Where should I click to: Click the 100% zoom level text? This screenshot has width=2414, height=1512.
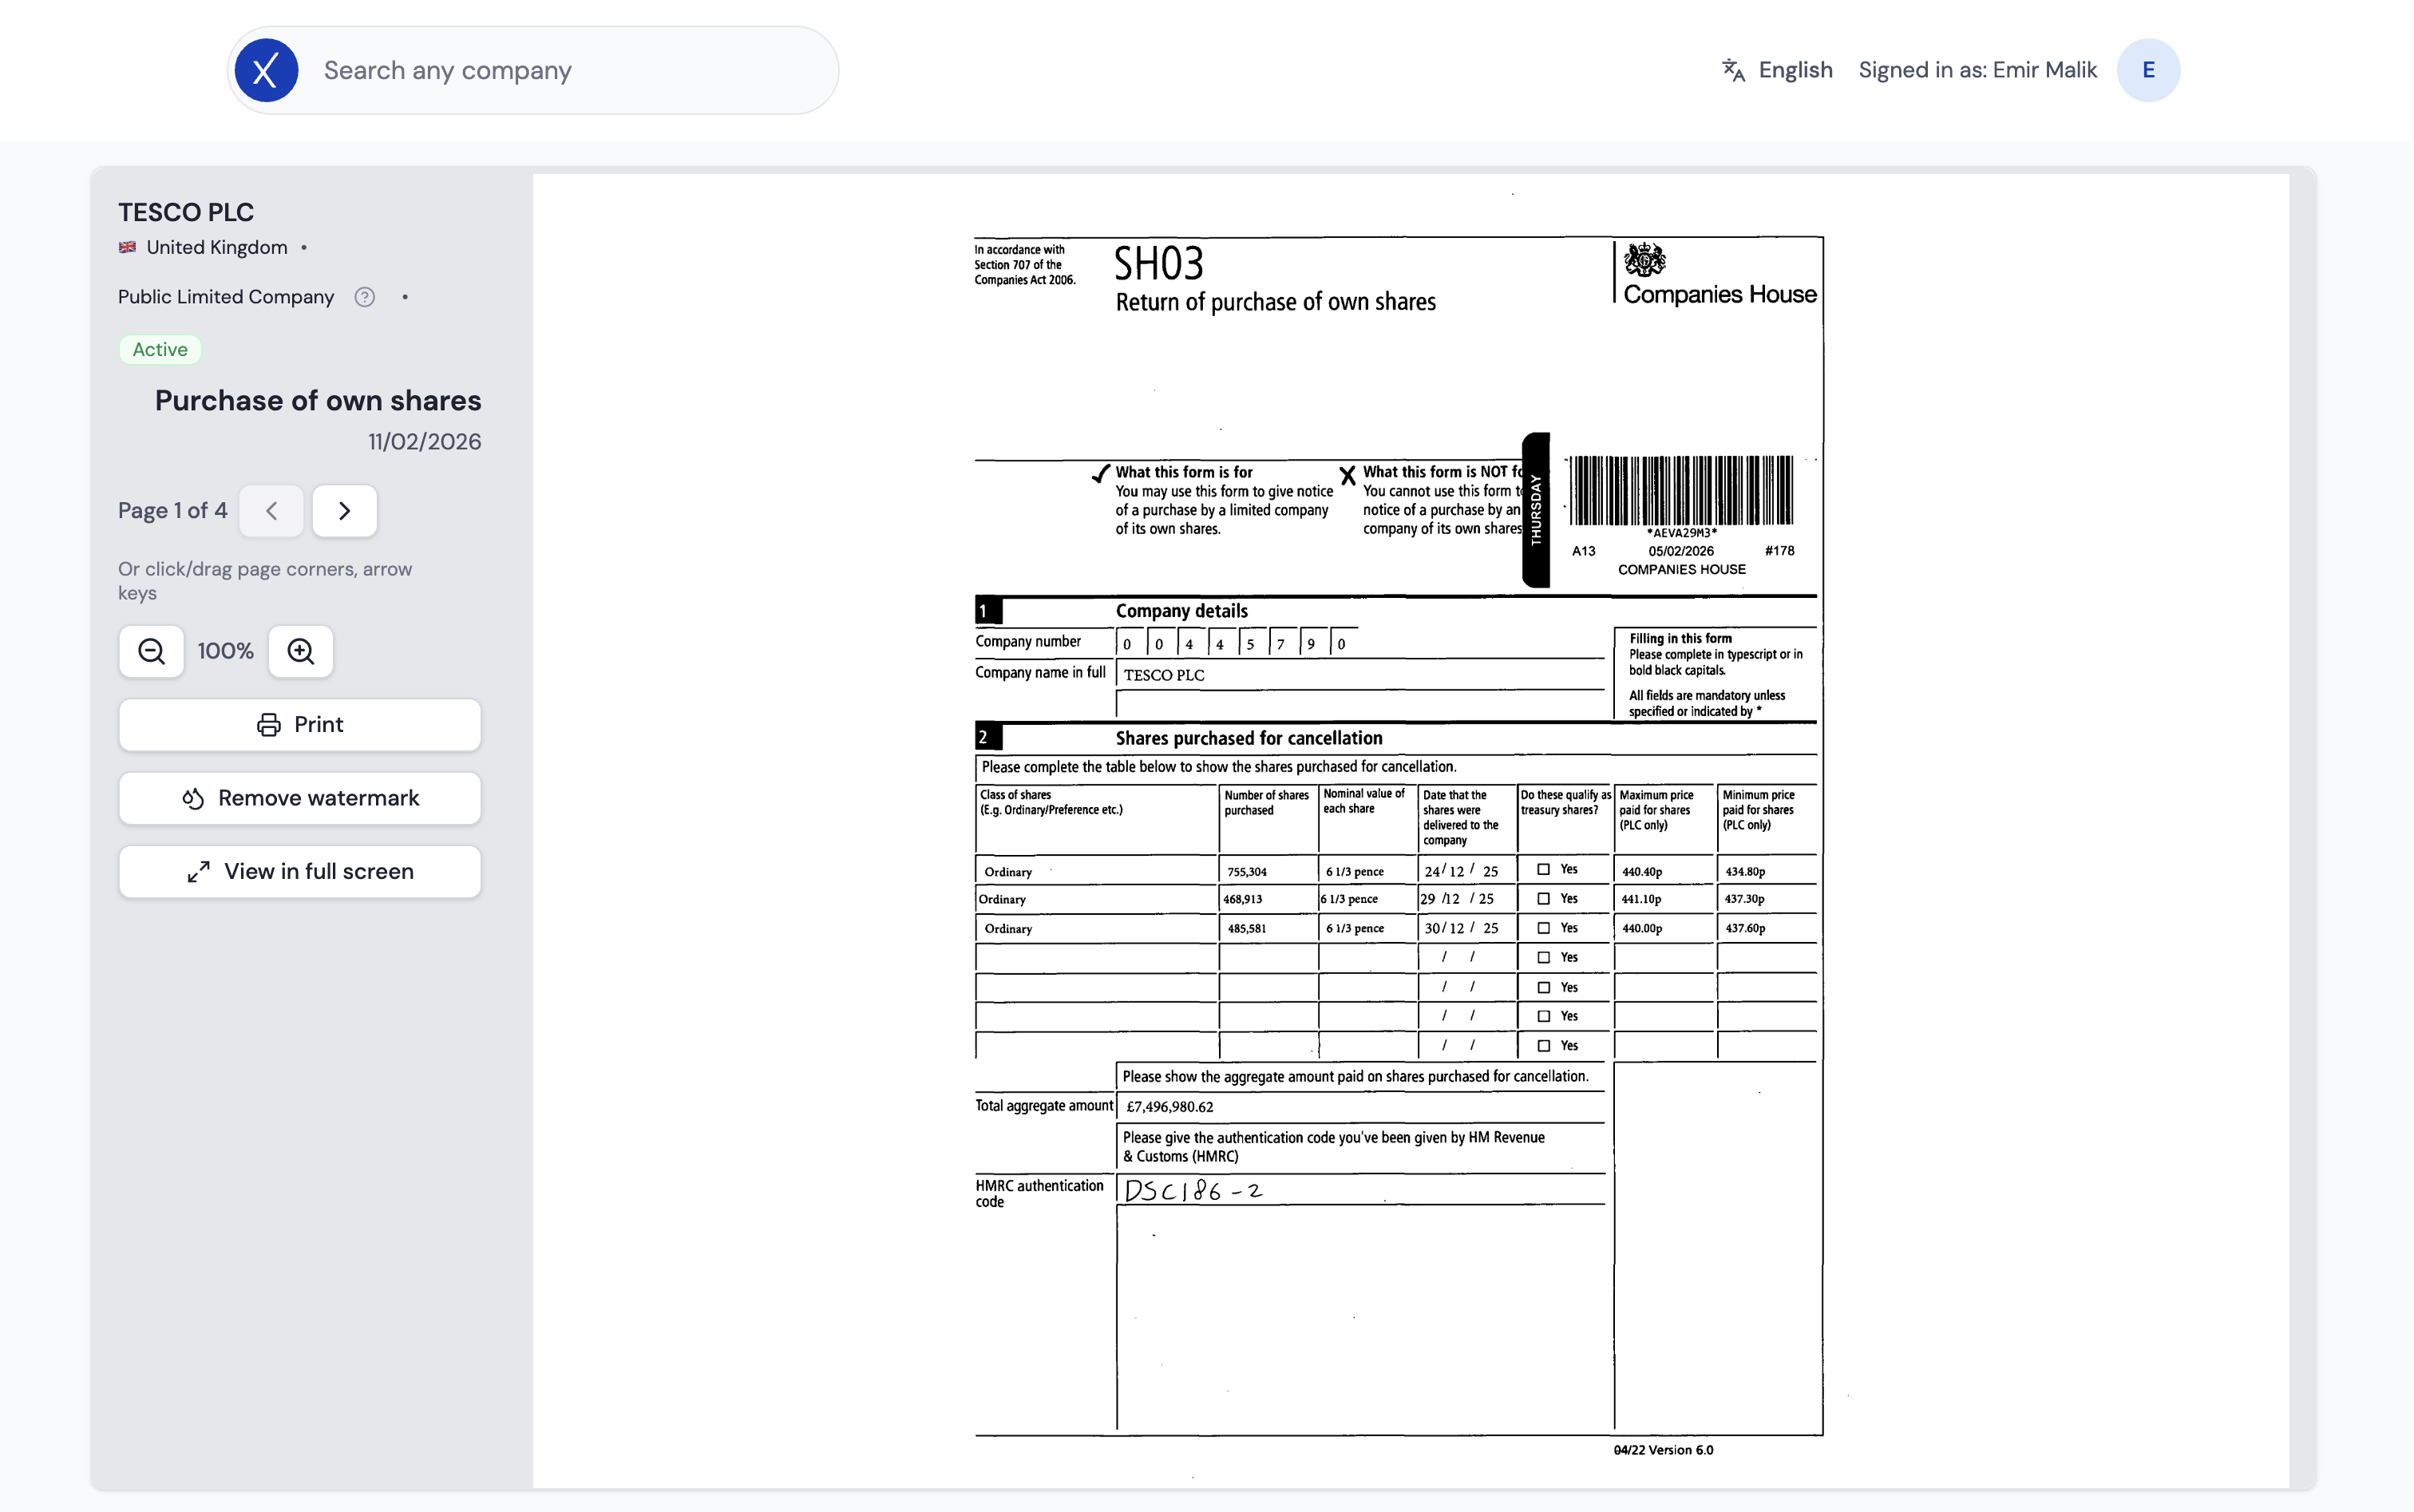[x=225, y=651]
